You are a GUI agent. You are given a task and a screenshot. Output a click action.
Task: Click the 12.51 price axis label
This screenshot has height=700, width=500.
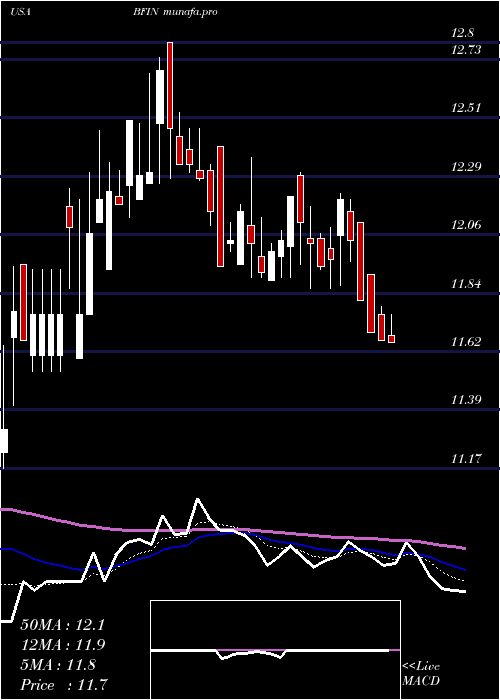point(466,108)
